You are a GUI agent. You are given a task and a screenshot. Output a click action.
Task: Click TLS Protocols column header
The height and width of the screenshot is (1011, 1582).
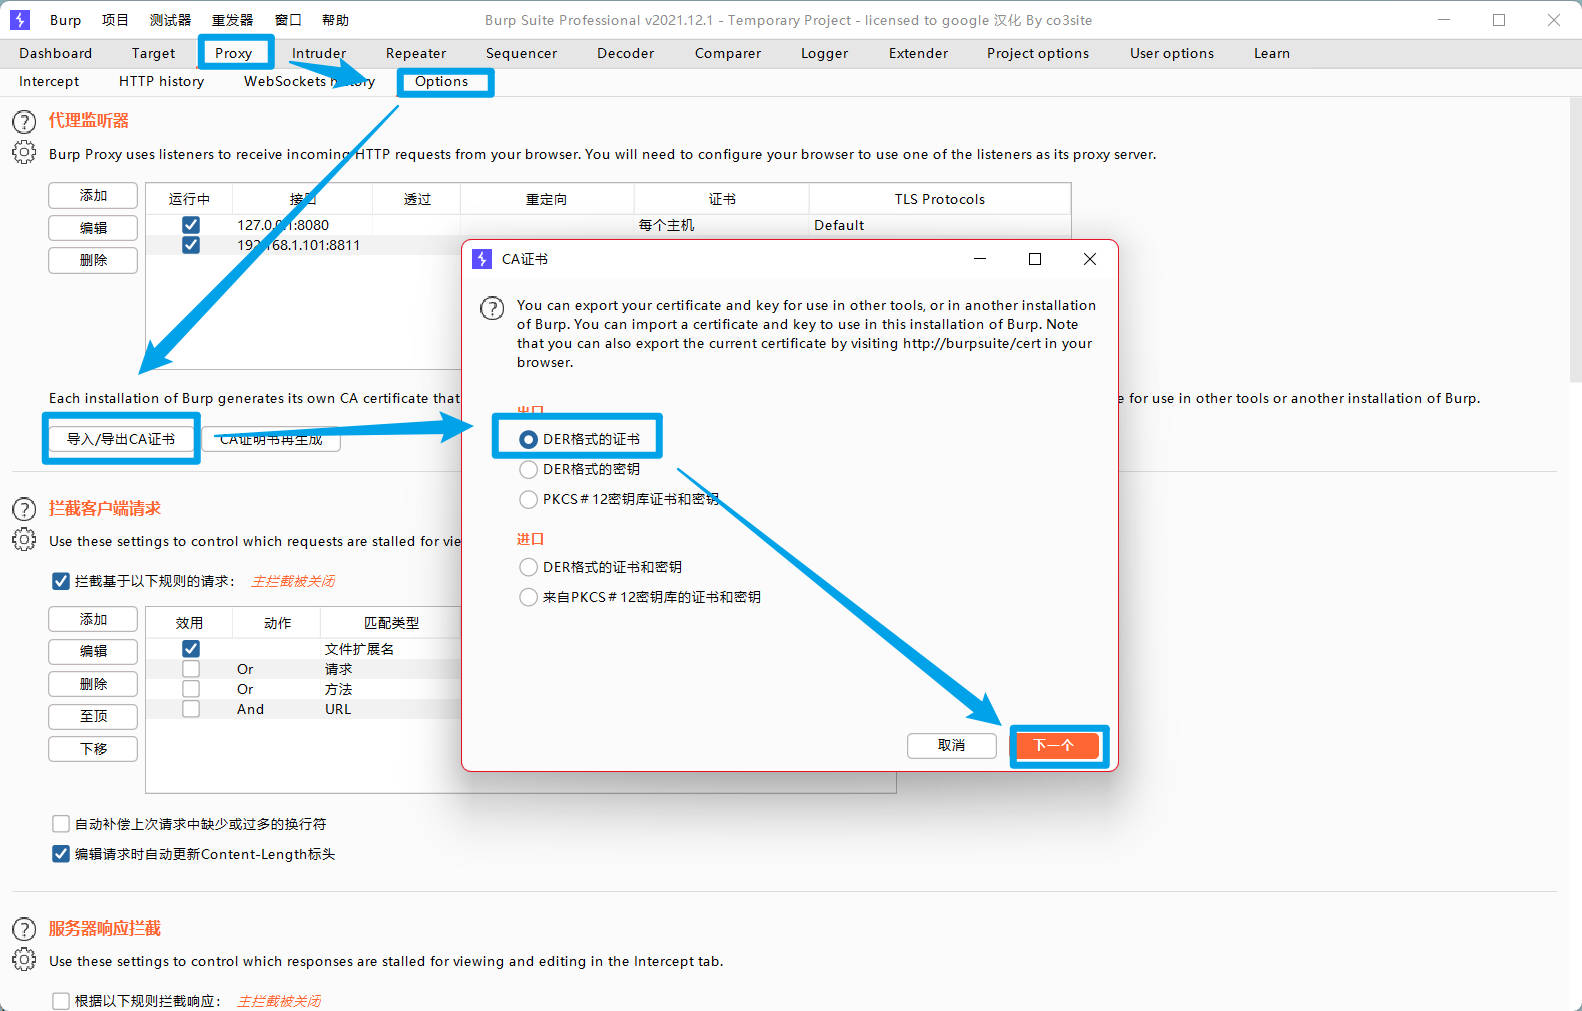pos(939,199)
